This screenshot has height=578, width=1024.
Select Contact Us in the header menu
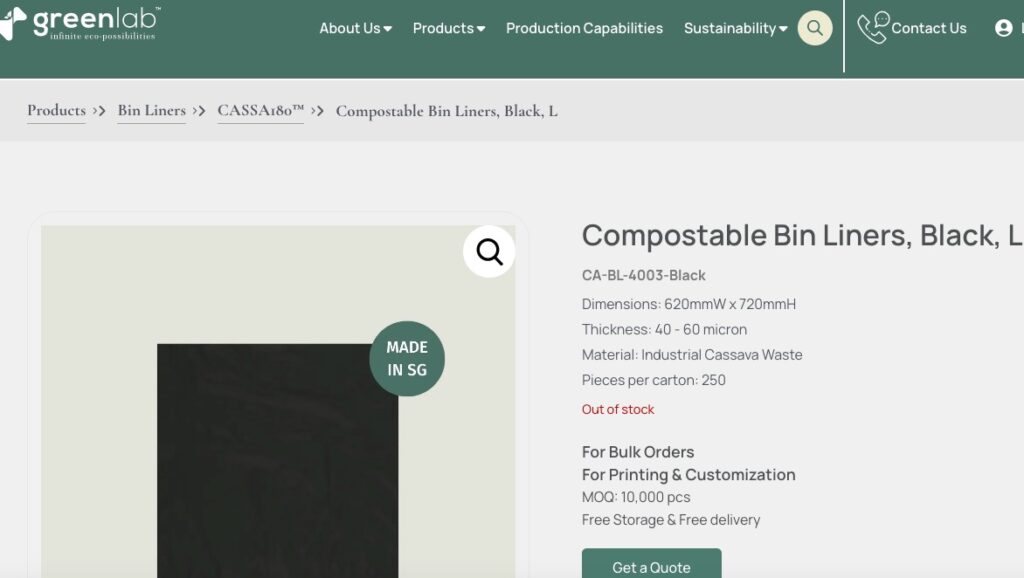click(925, 28)
